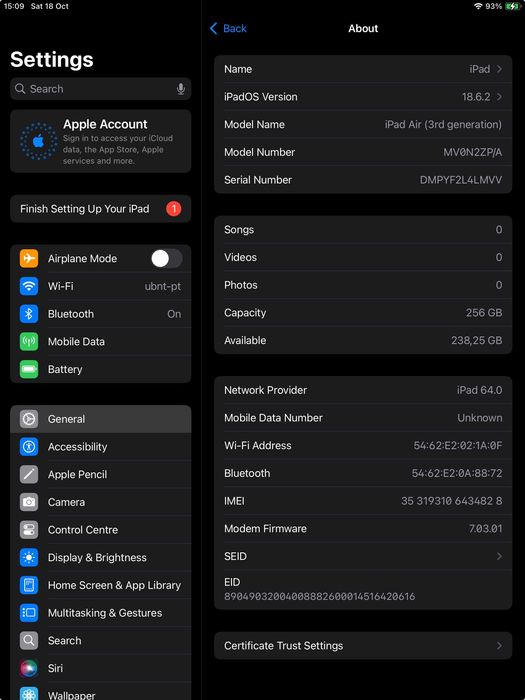The image size is (525, 700).
Task: Tap the Wallpaper flower icon
Action: (x=29, y=693)
